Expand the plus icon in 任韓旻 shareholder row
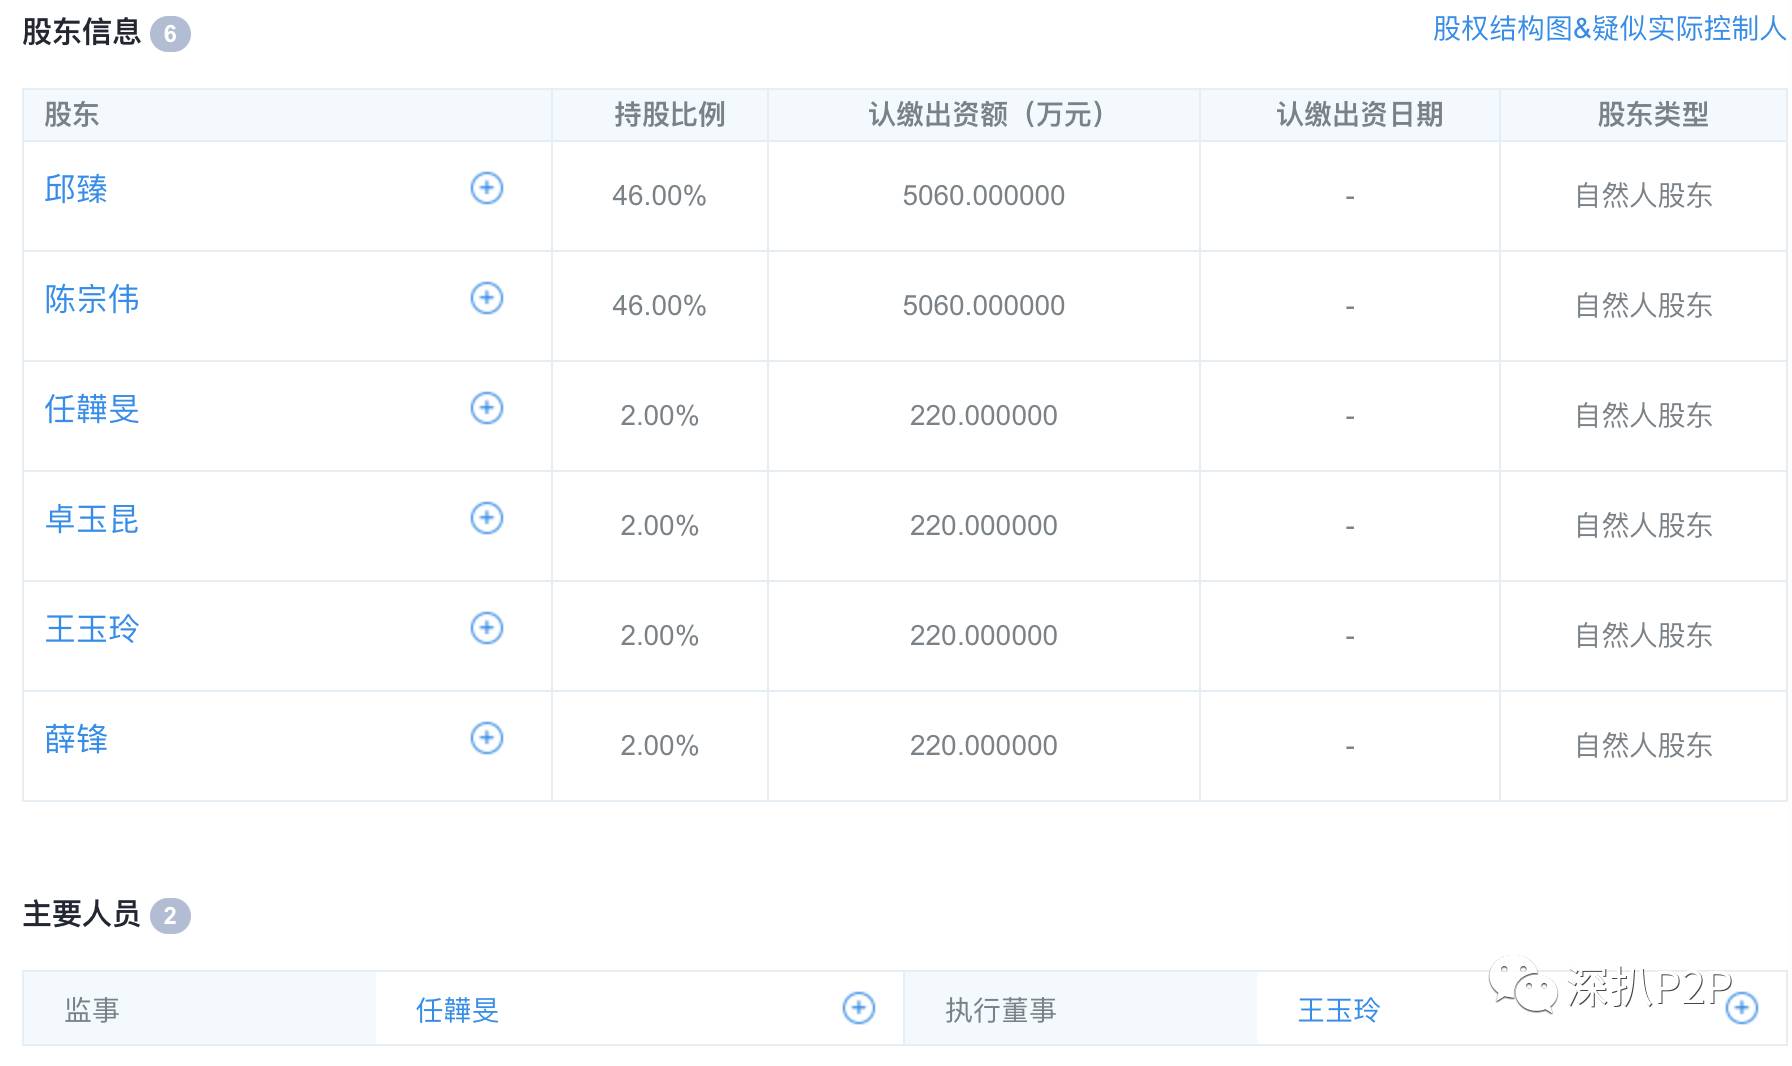Image resolution: width=1792 pixels, height=1066 pixels. (487, 408)
